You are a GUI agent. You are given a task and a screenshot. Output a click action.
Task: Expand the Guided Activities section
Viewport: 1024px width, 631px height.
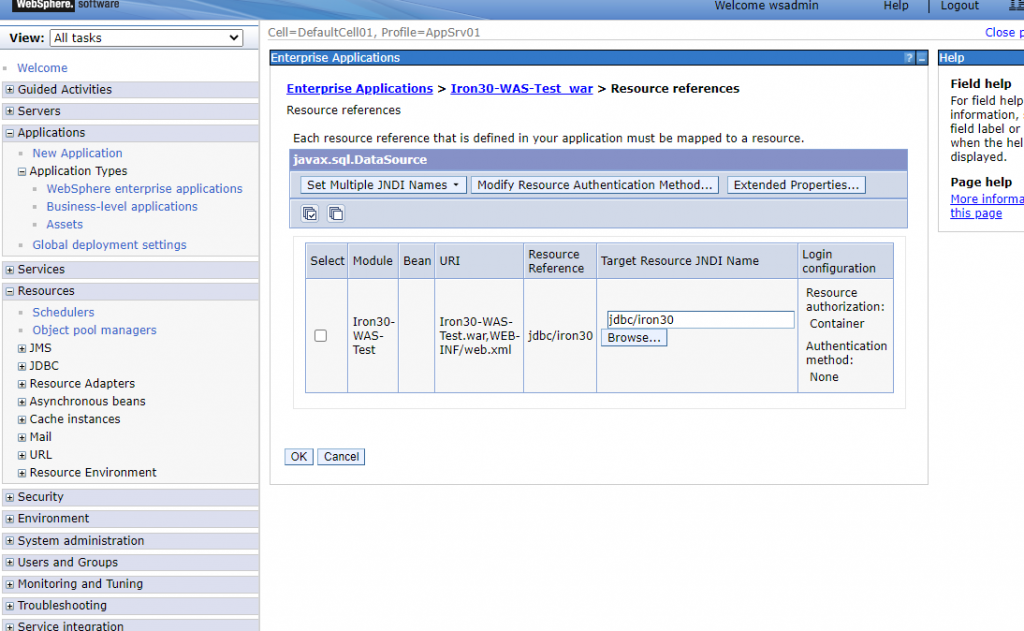(x=10, y=89)
